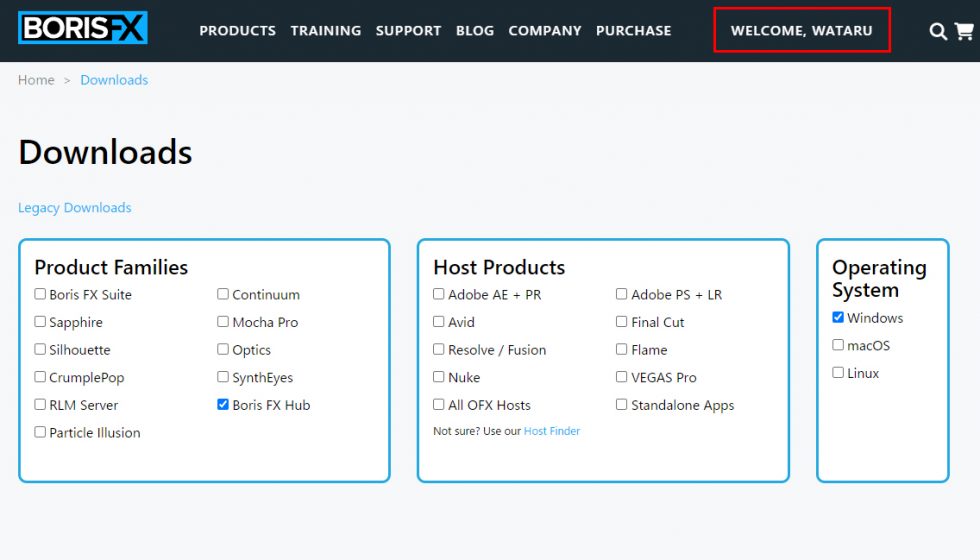The width and height of the screenshot is (980, 560).
Task: Open the Support menu
Action: tap(408, 31)
